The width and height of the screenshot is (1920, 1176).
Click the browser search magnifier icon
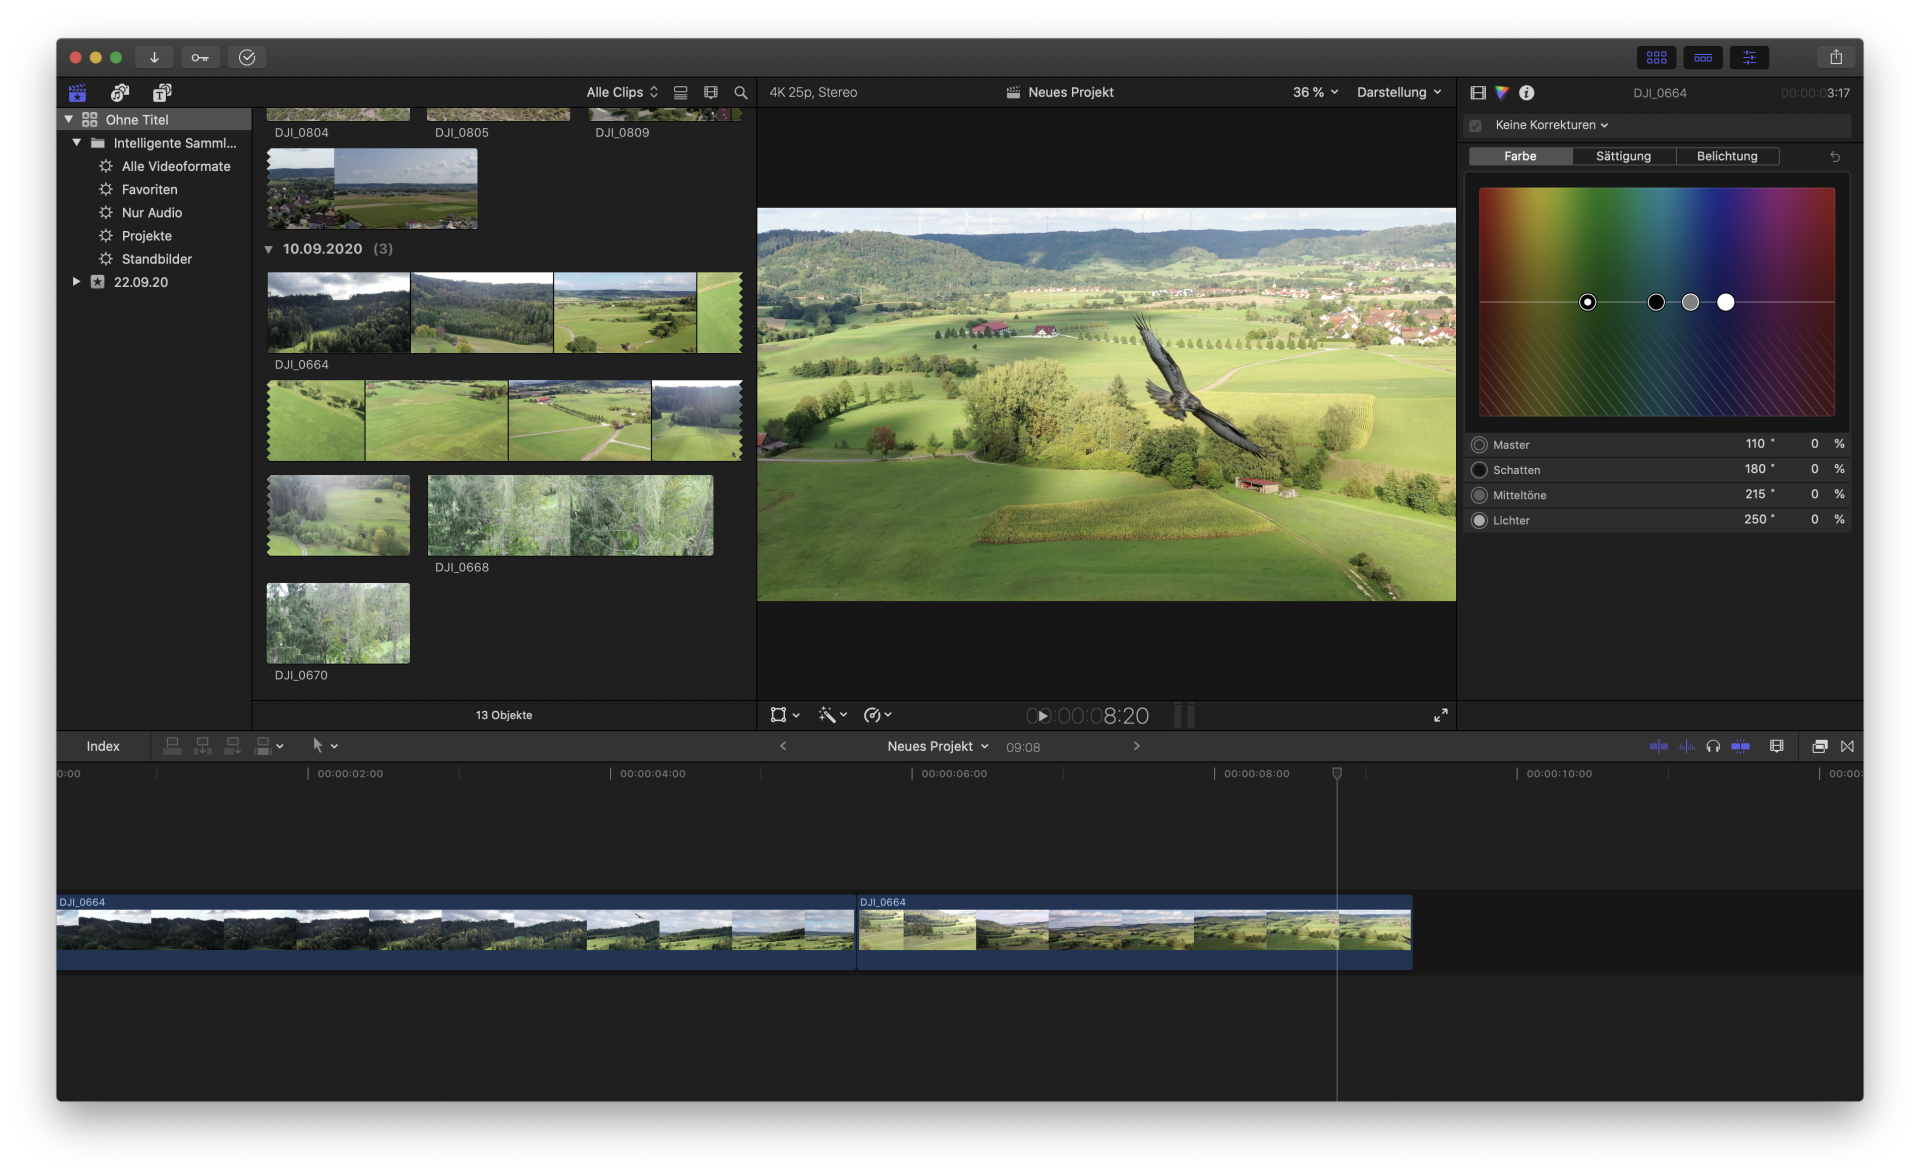[x=741, y=92]
